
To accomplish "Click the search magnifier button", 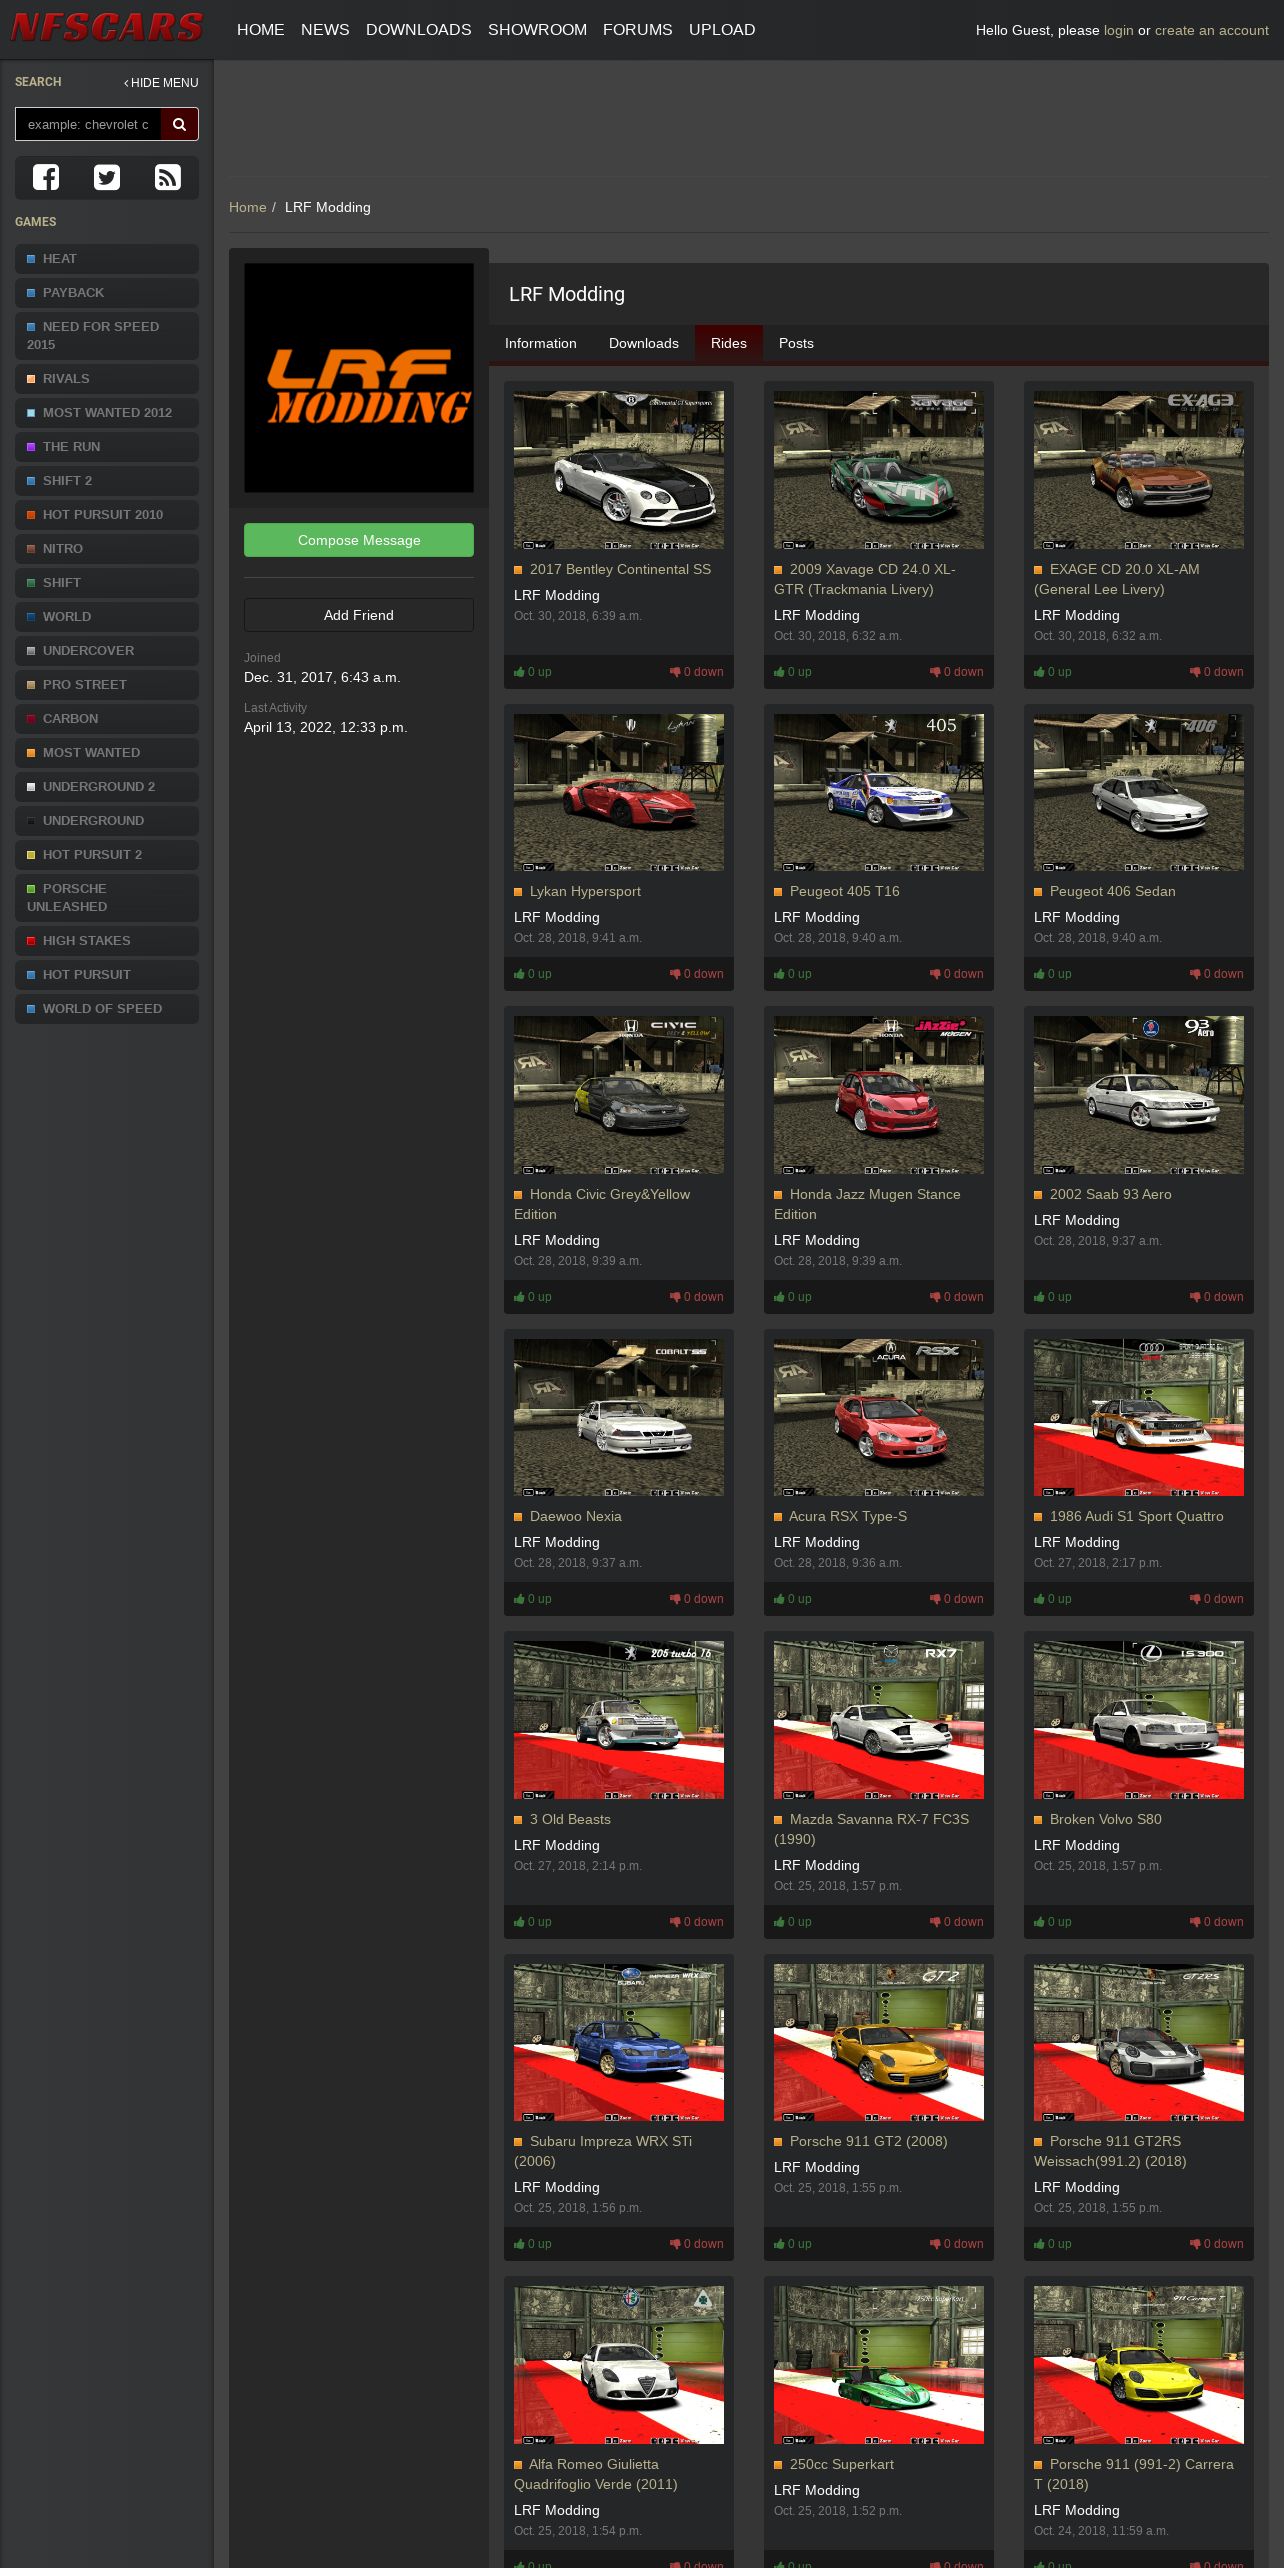I will click(180, 124).
